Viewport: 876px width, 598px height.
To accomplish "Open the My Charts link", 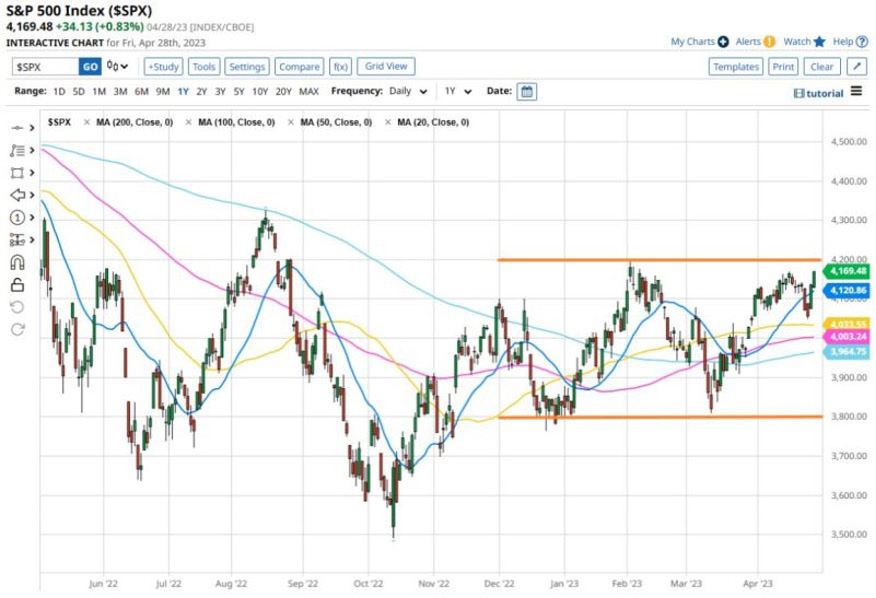I will [x=698, y=42].
